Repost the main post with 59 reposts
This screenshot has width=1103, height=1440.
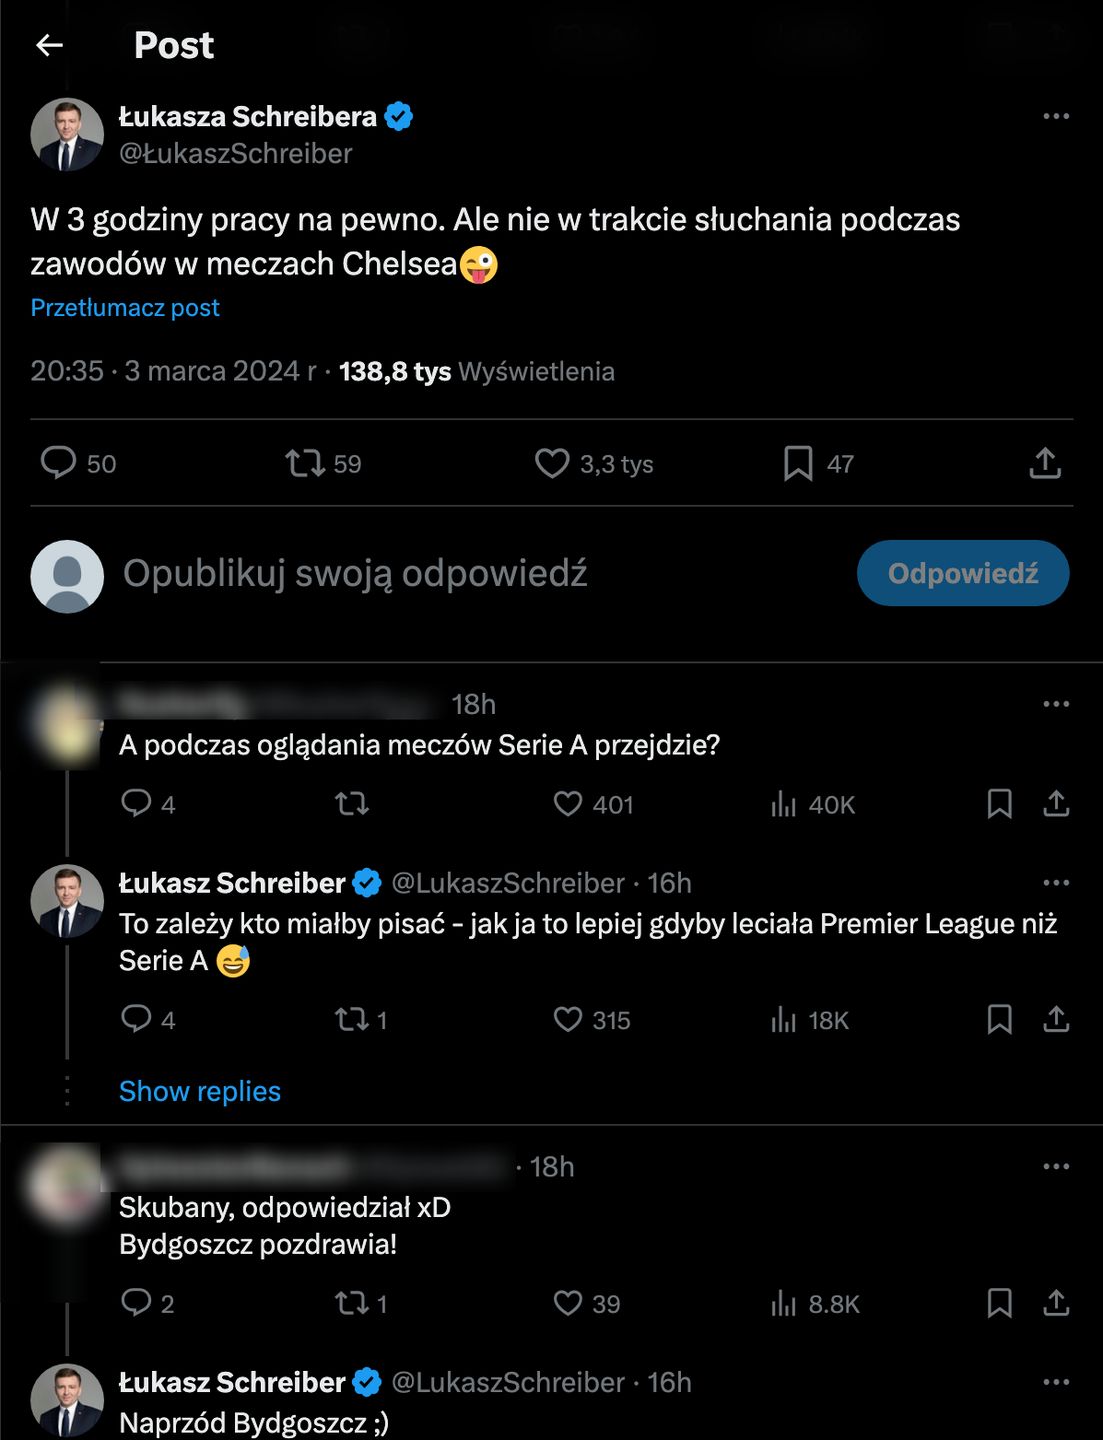point(305,463)
